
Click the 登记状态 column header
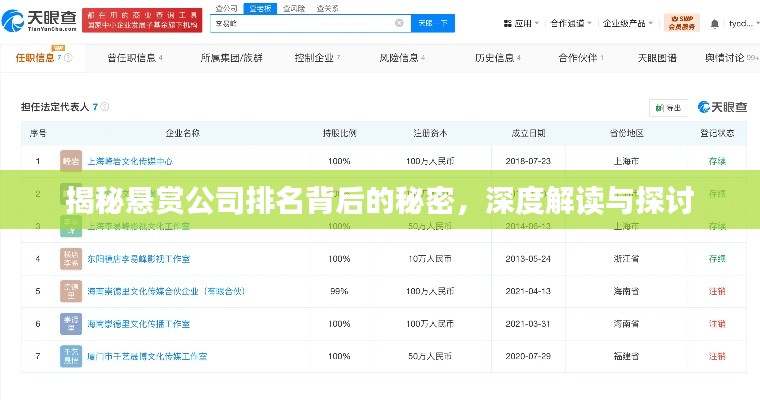(x=717, y=133)
